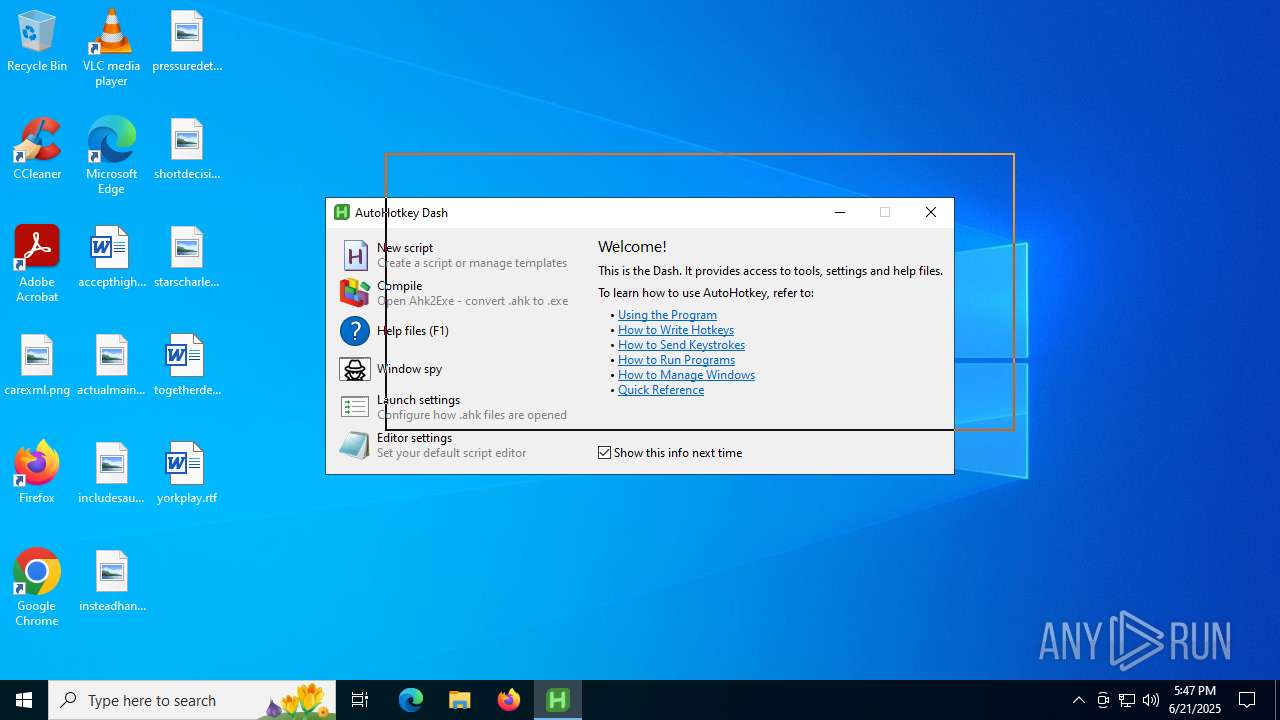Select the yorkplay.rtf document
This screenshot has height=720, width=1280.
click(x=187, y=474)
